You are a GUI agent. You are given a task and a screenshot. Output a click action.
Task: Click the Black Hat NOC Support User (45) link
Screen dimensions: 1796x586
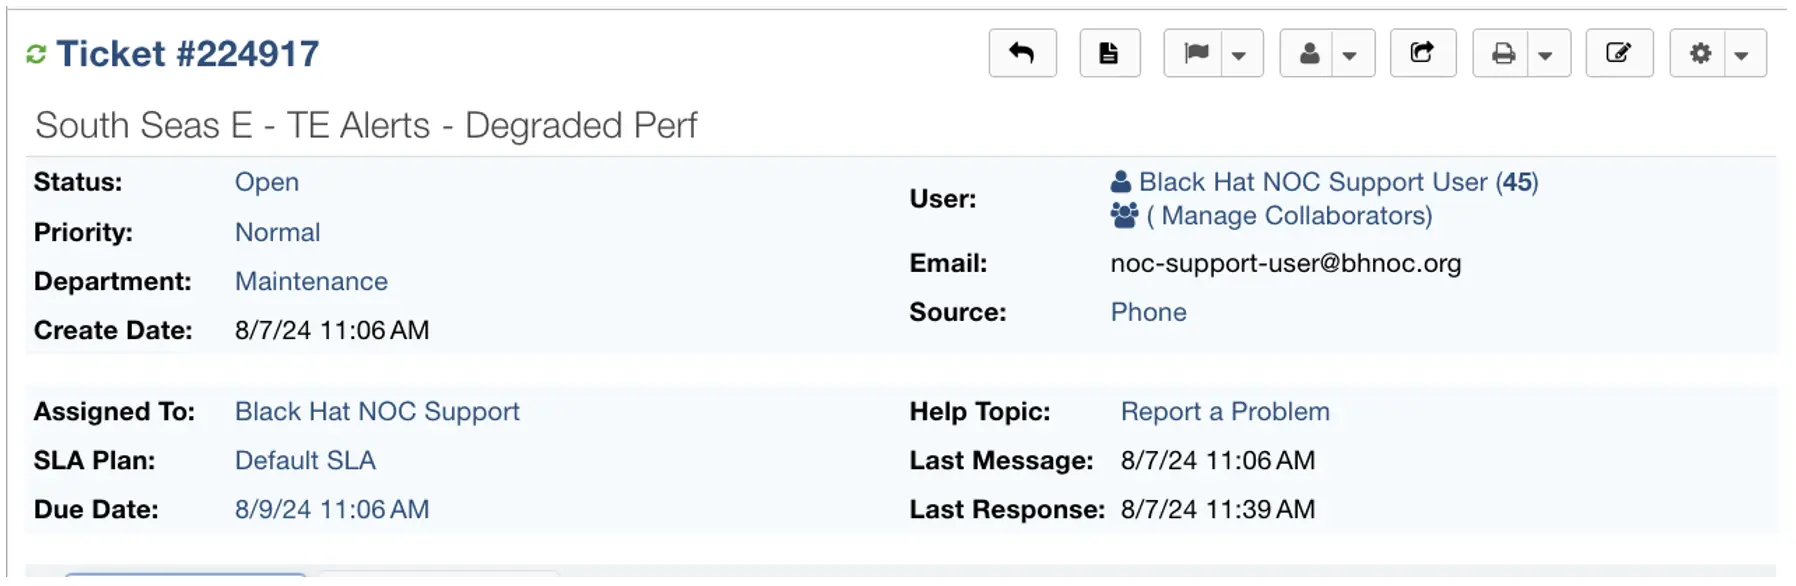pos(1338,181)
